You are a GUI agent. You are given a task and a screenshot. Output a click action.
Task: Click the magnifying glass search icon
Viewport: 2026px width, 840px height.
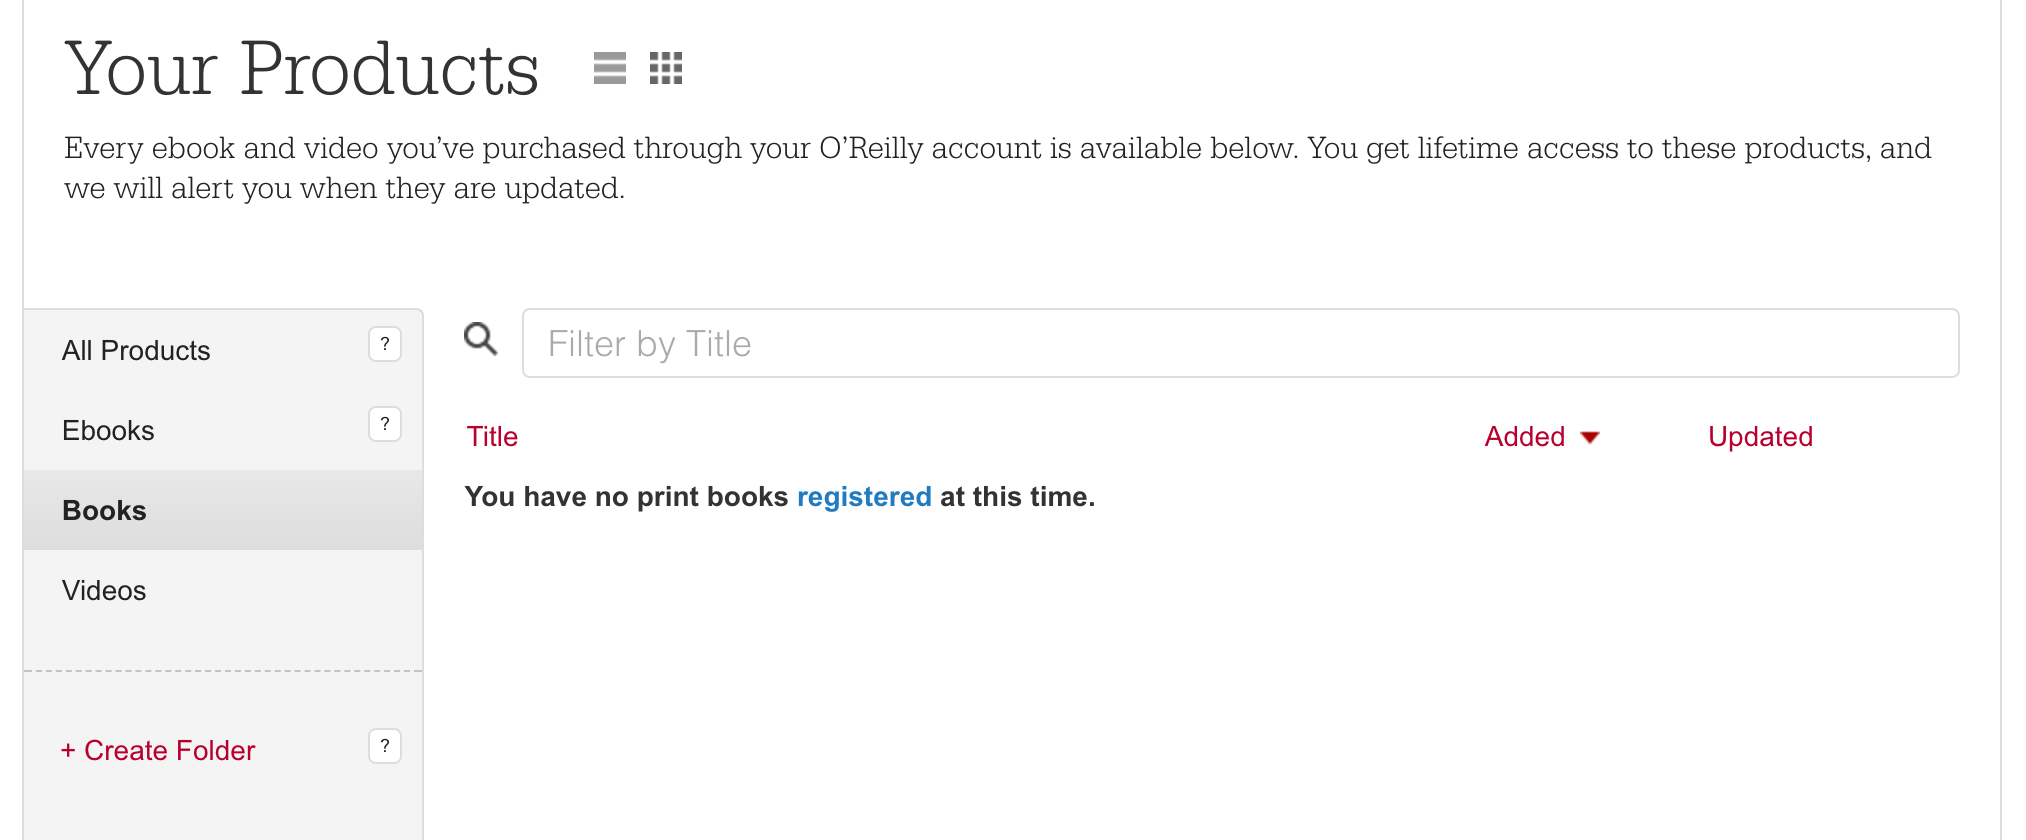(481, 339)
